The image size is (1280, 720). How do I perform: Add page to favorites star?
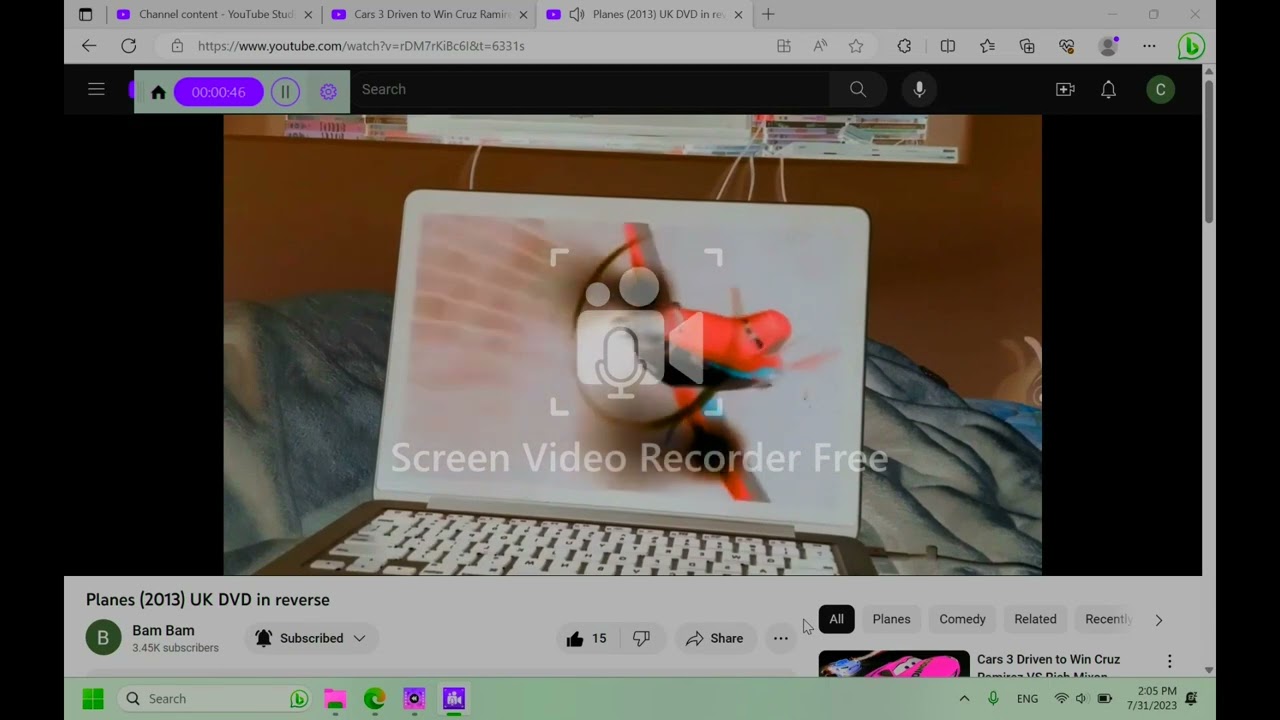click(x=856, y=46)
